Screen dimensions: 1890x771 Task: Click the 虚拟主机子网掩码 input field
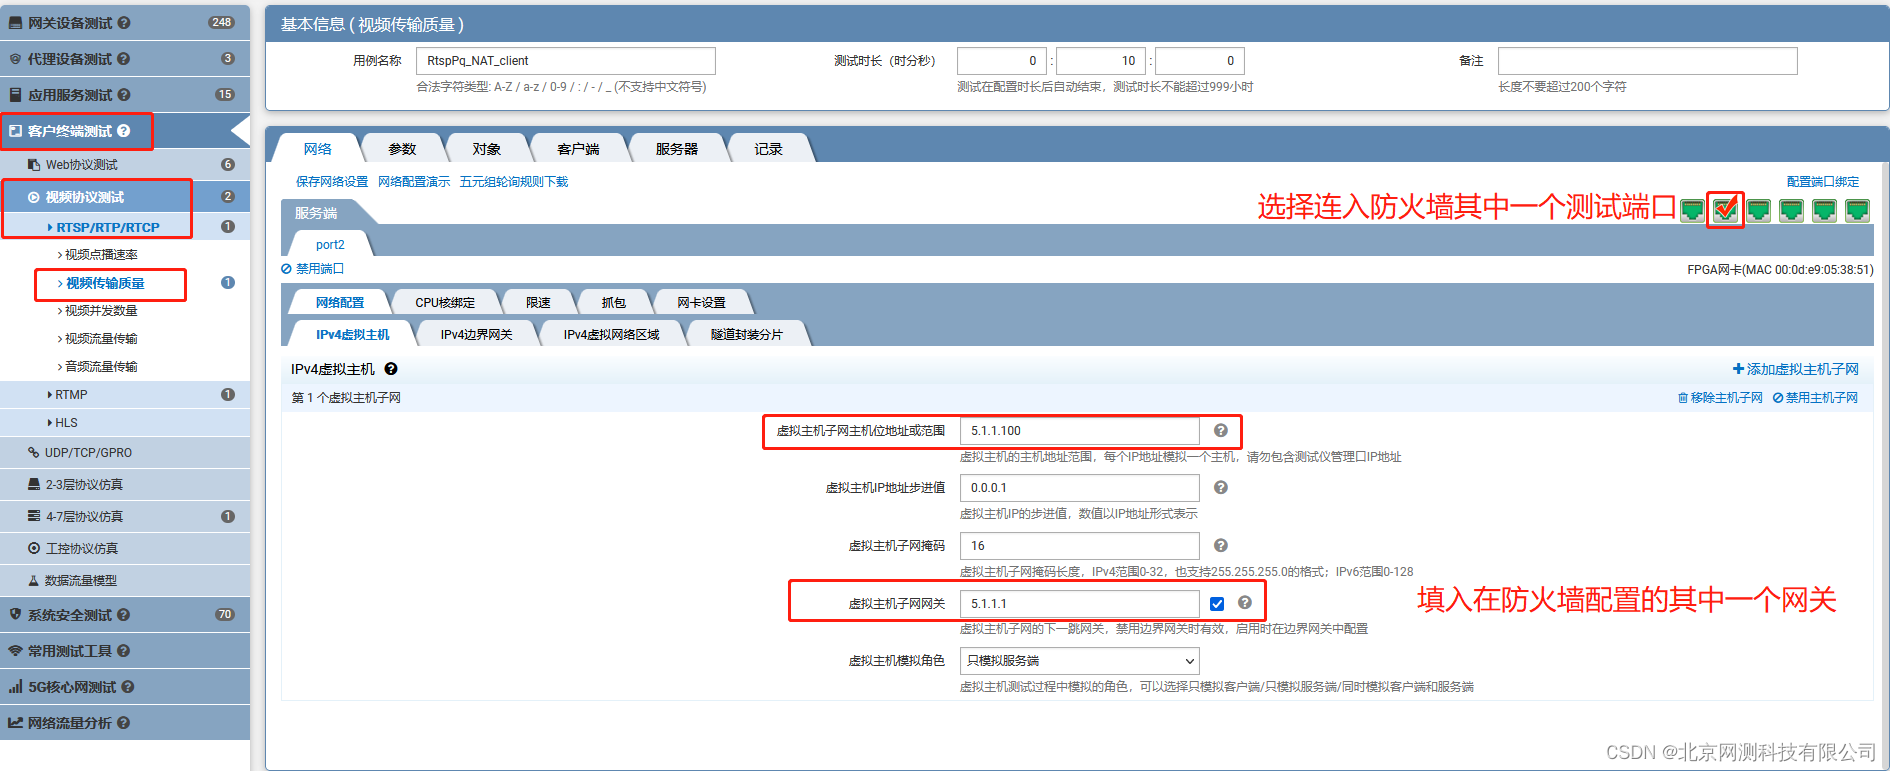click(x=1080, y=546)
